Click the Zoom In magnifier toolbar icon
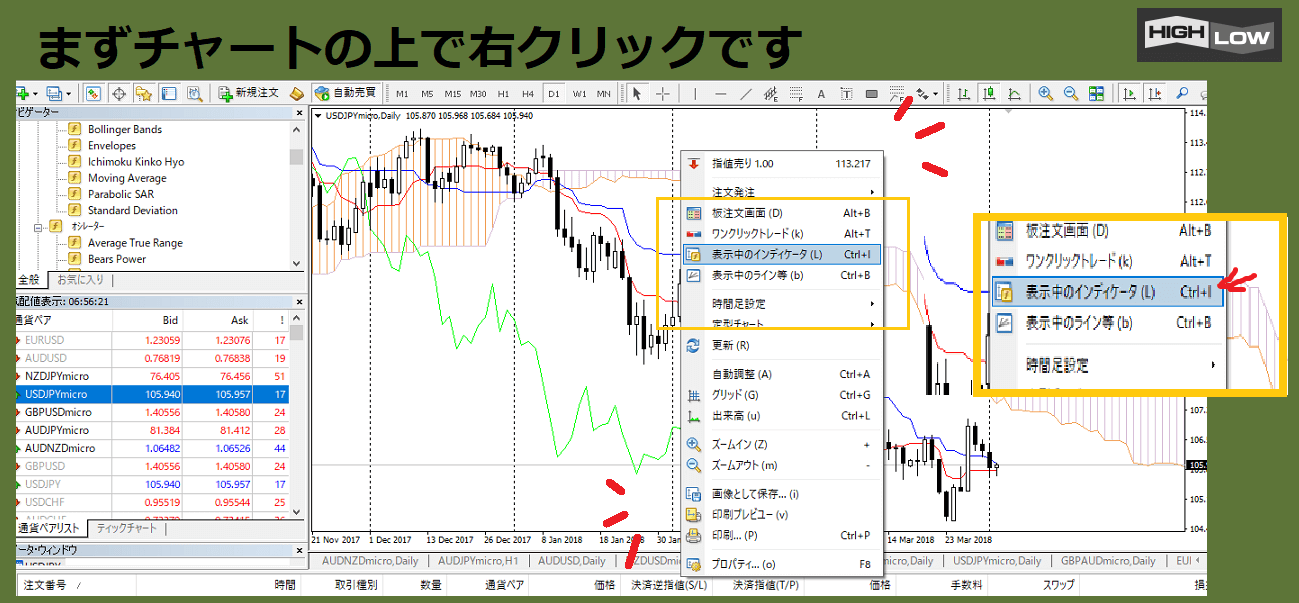1299x603 pixels. coord(1045,94)
